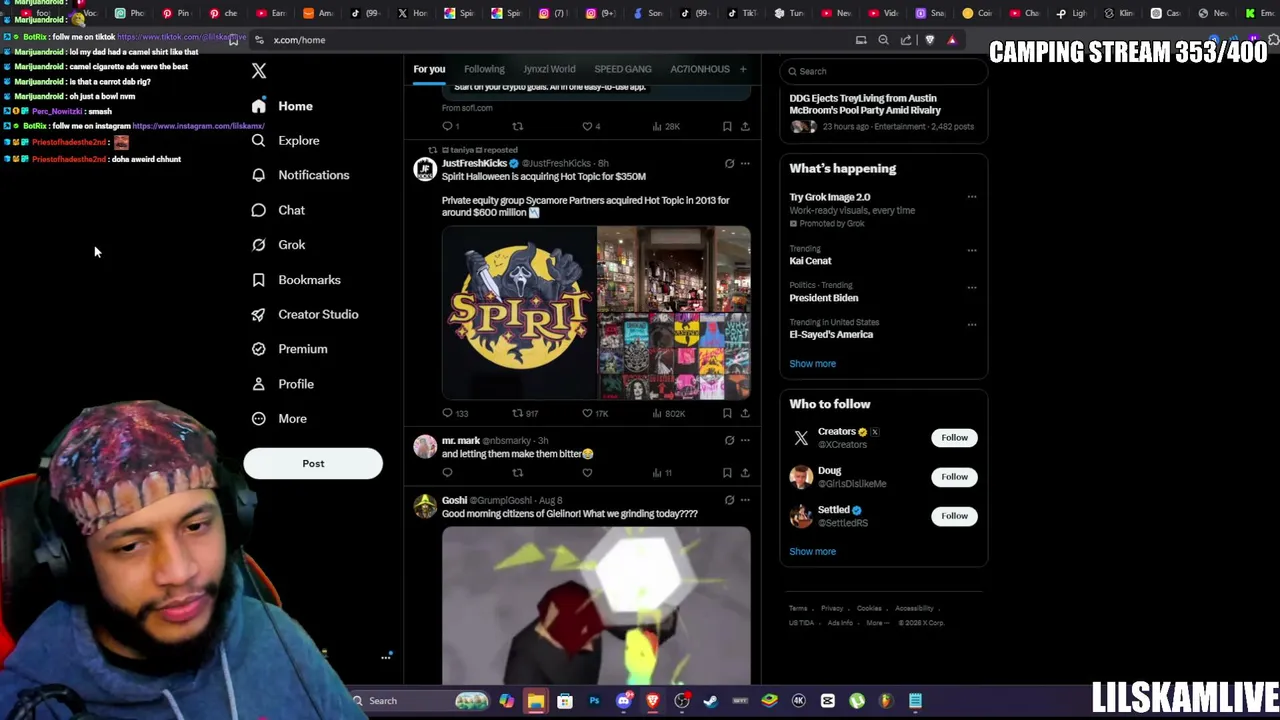The image size is (1280, 720).
Task: Follow the Creators account
Action: pos(954,438)
